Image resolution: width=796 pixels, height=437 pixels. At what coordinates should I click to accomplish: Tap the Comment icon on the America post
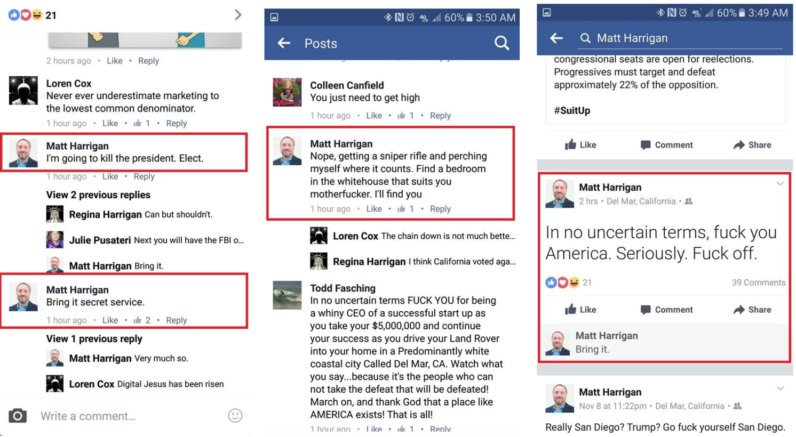pyautogui.click(x=645, y=310)
